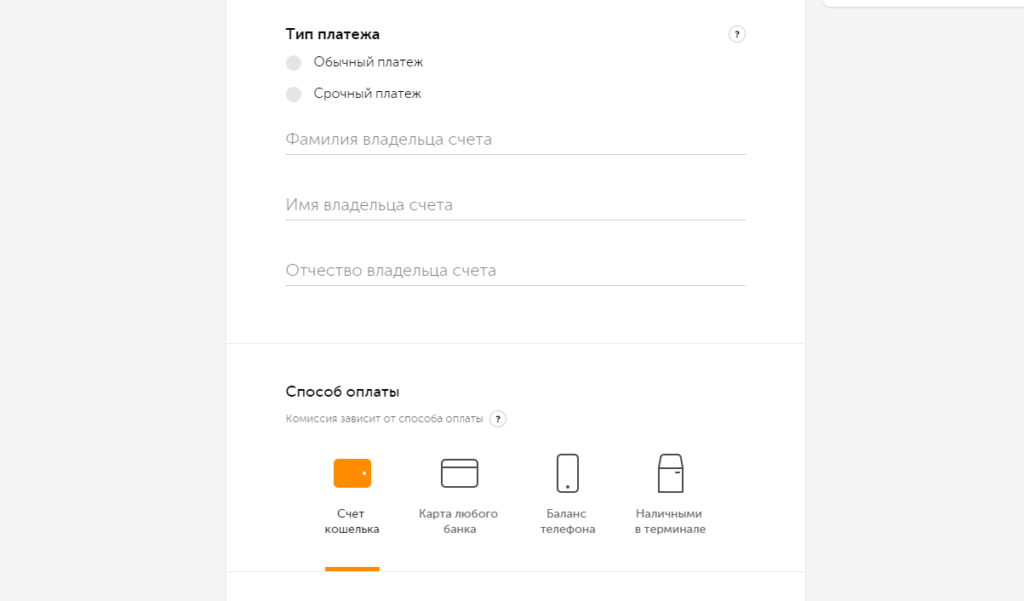Screen dimensions: 1024x601
Task: Select the Обычный платеж radio button
Action: pos(293,63)
